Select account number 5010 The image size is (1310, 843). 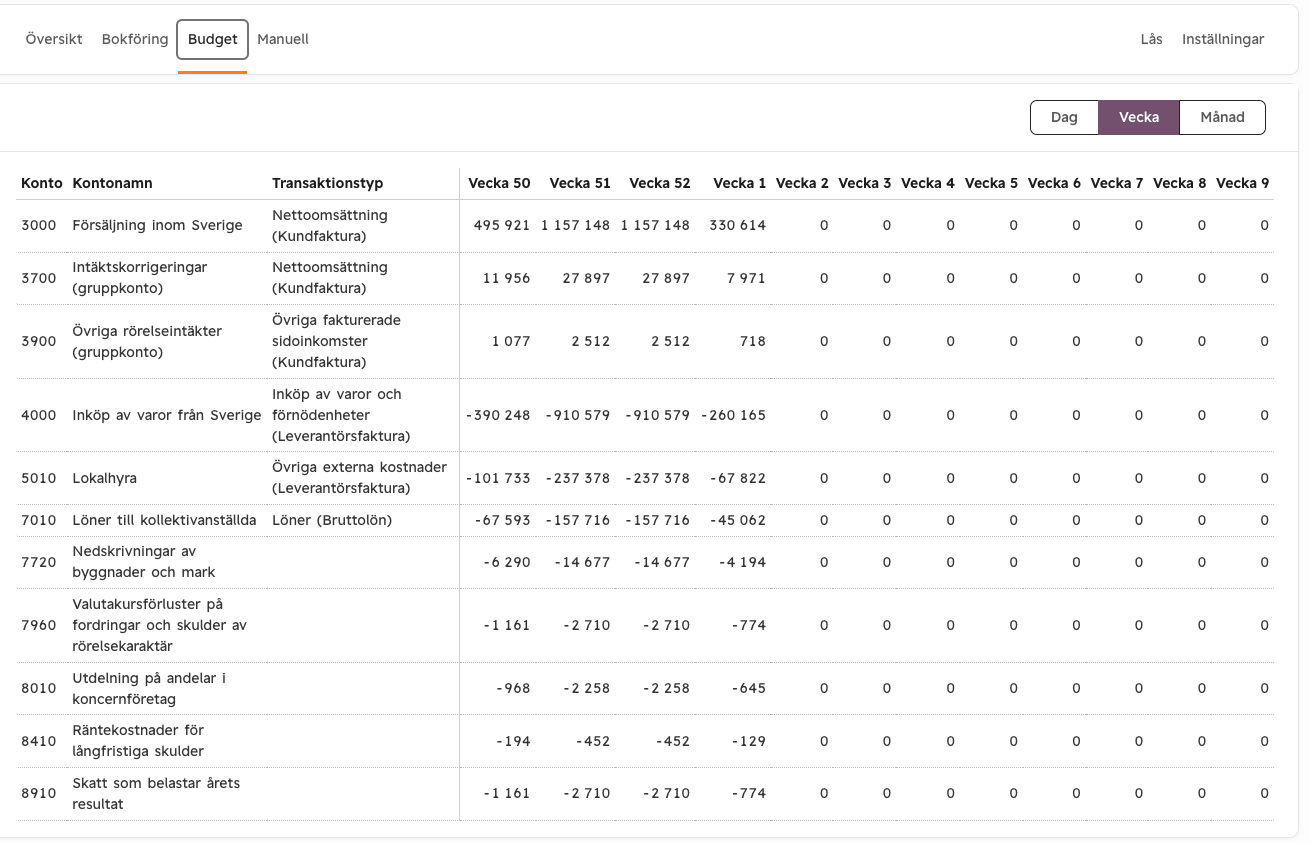coord(39,478)
